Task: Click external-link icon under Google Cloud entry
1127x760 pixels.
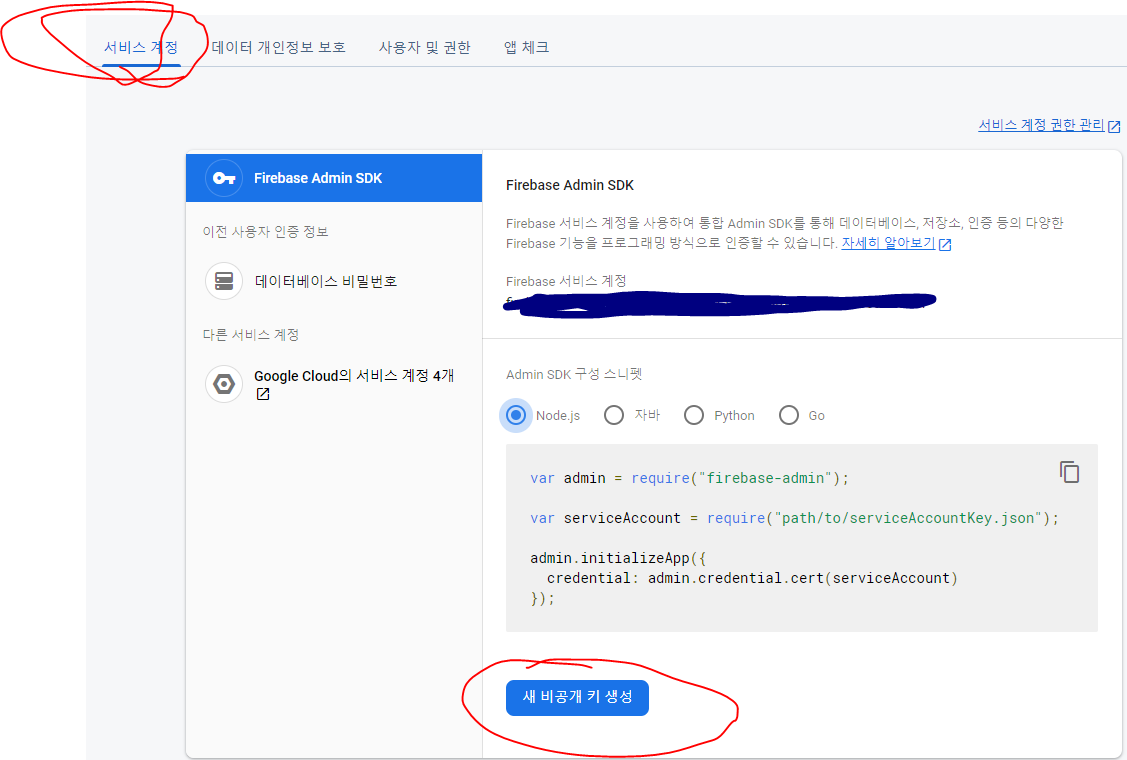Action: coord(263,394)
